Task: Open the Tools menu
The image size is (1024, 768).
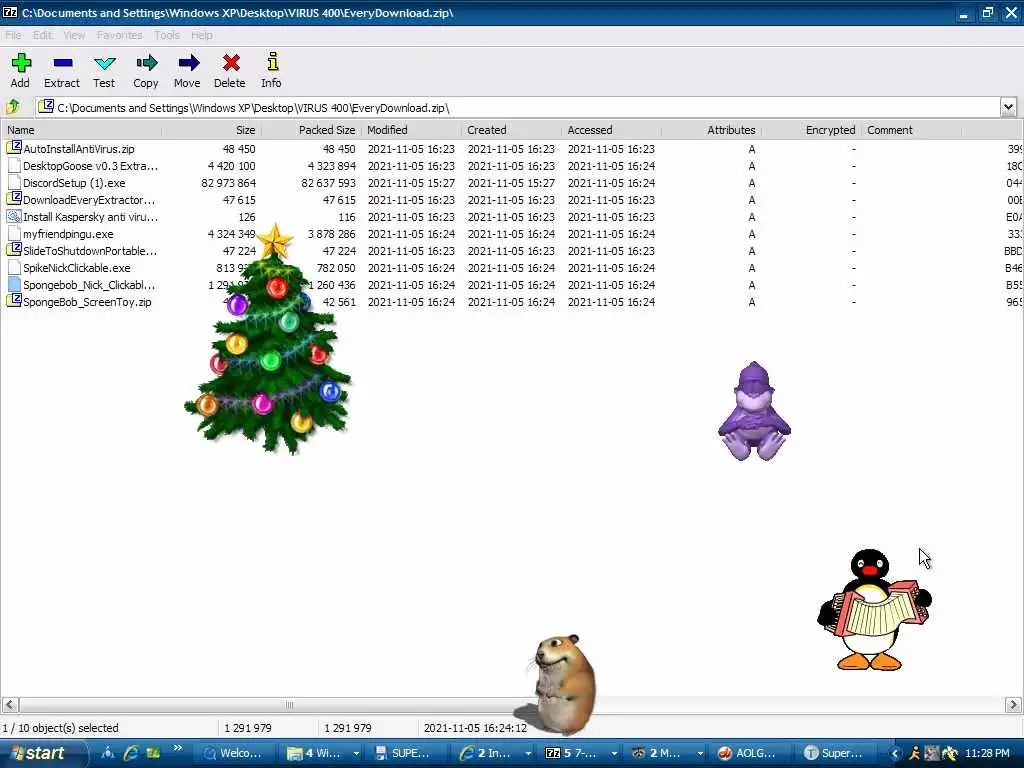Action: coord(167,35)
